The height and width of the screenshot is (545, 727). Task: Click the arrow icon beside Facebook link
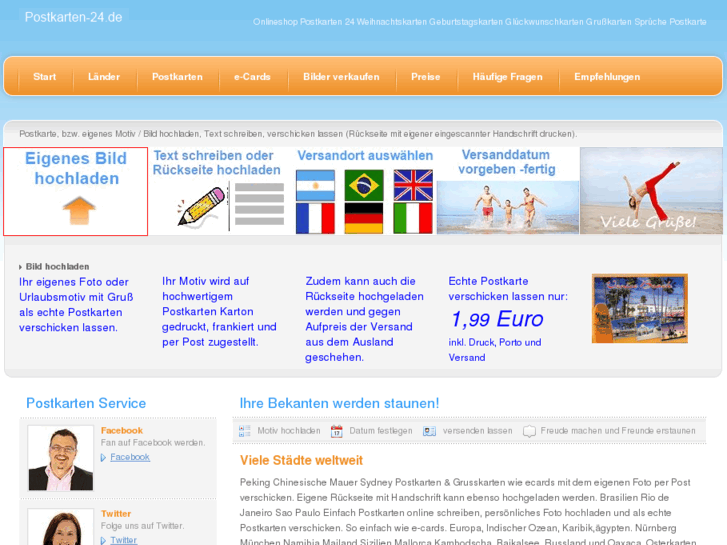(103, 458)
